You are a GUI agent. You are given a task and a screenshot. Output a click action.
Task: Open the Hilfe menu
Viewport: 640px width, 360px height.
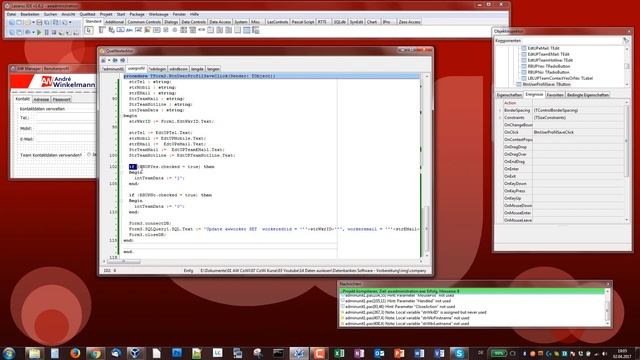194,14
